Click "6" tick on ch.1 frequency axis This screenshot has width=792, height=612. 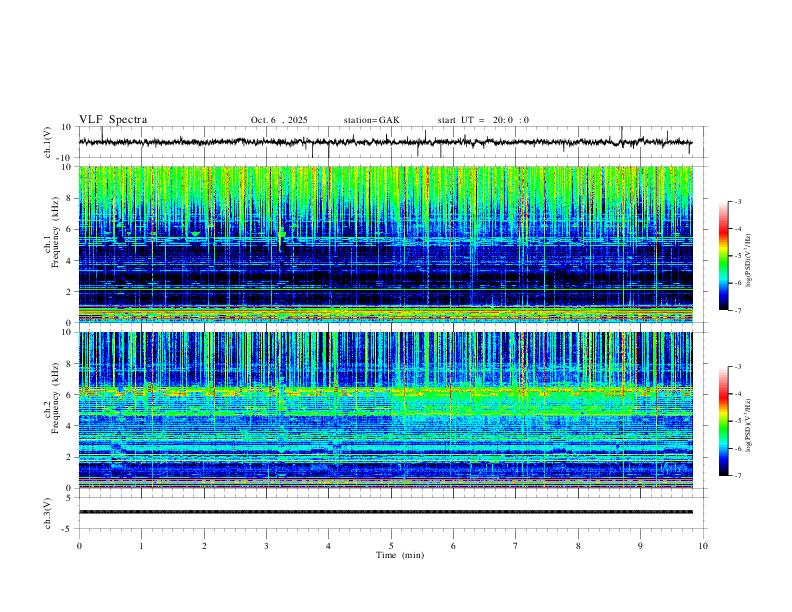point(69,229)
